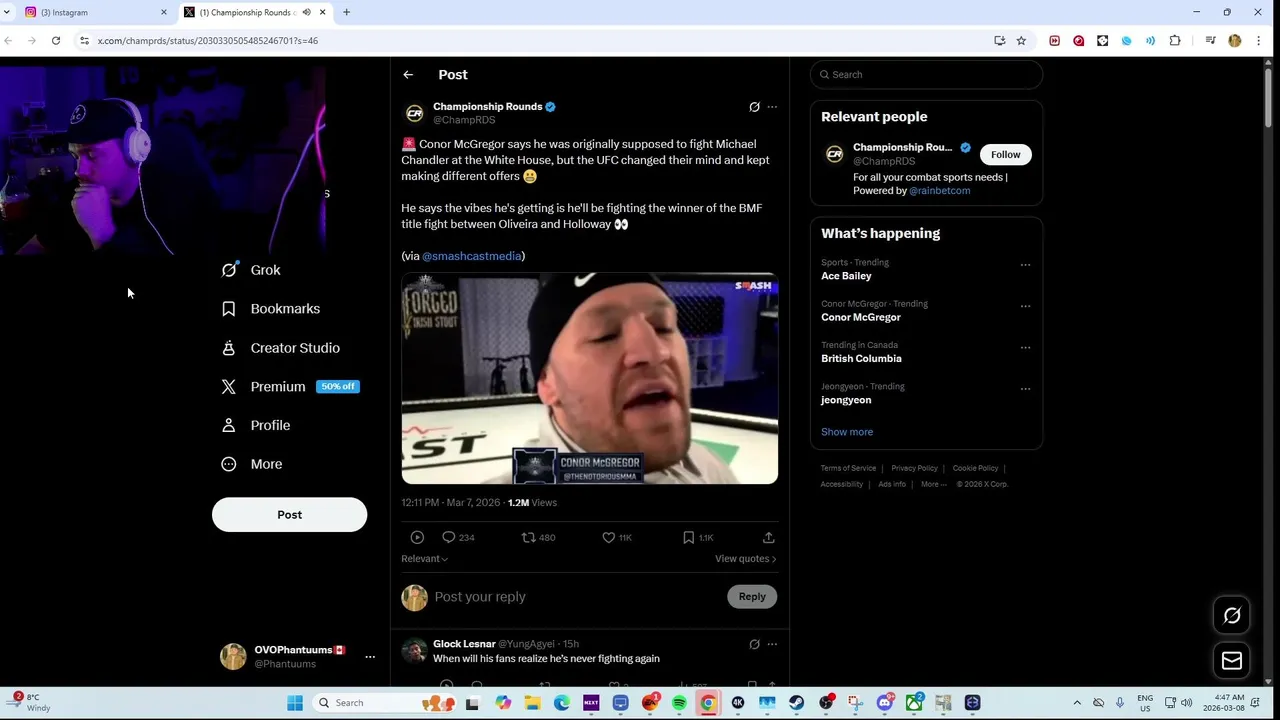Open the Chrome three-dot menu

click(x=1258, y=41)
